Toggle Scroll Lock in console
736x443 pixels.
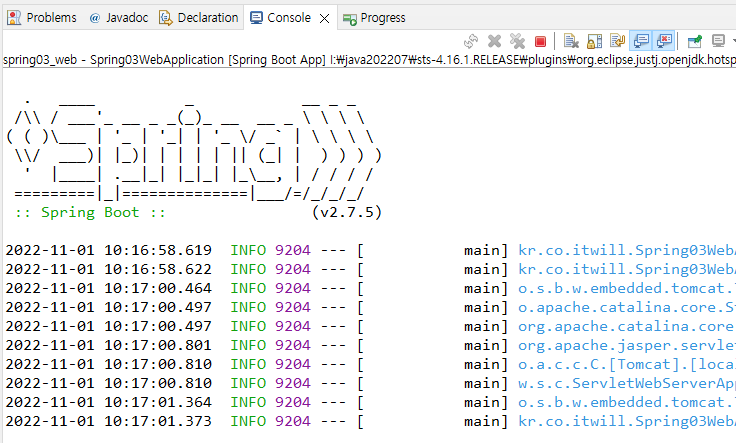[x=594, y=41]
